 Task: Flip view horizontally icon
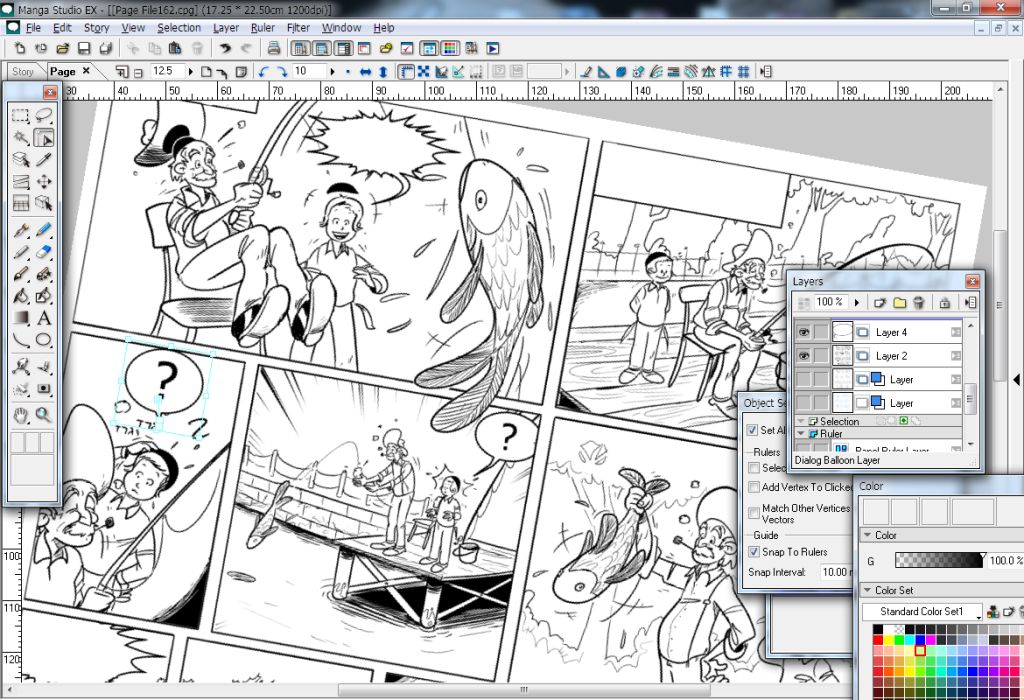(366, 72)
